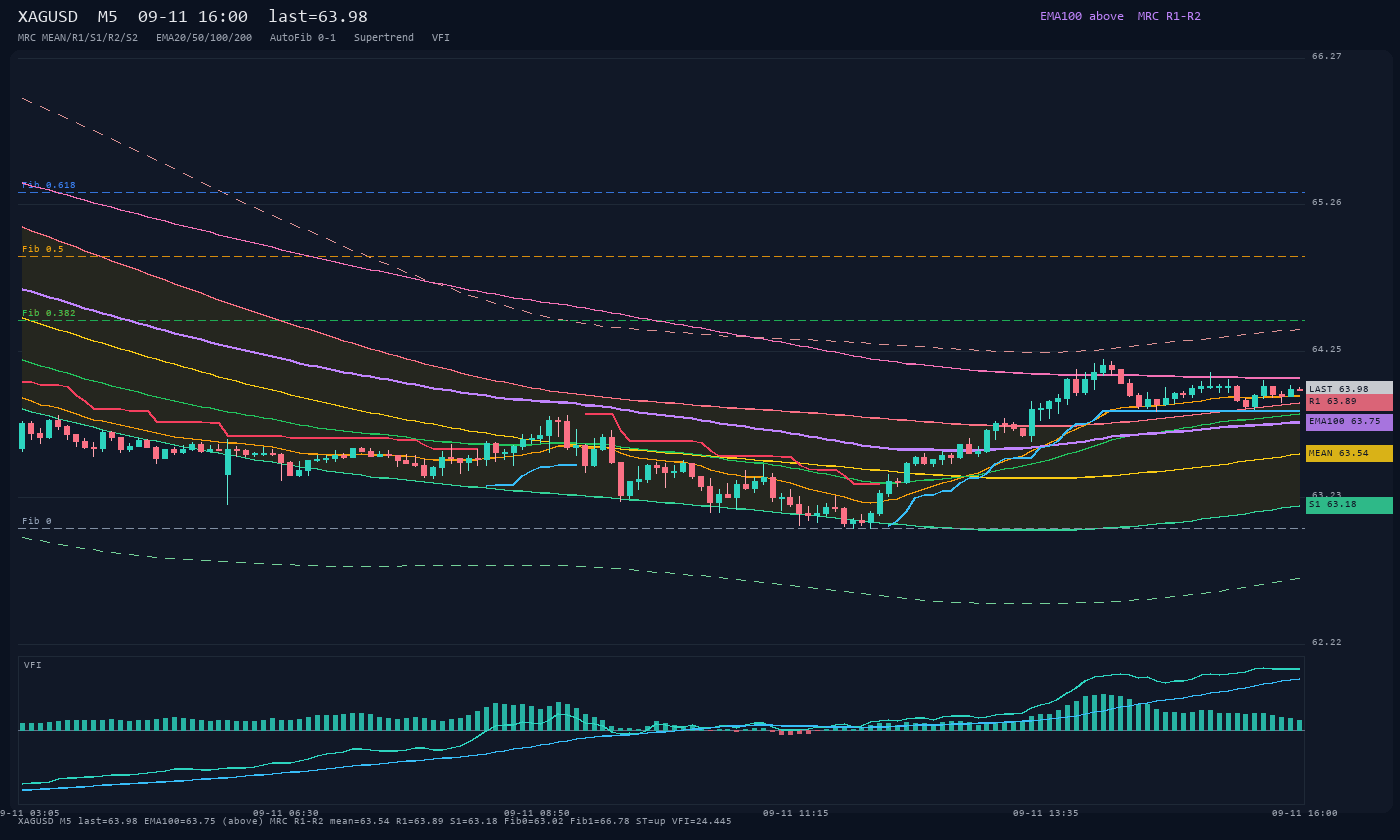Viewport: 1400px width, 840px height.
Task: Click the VFI label in header
Action: [441, 38]
